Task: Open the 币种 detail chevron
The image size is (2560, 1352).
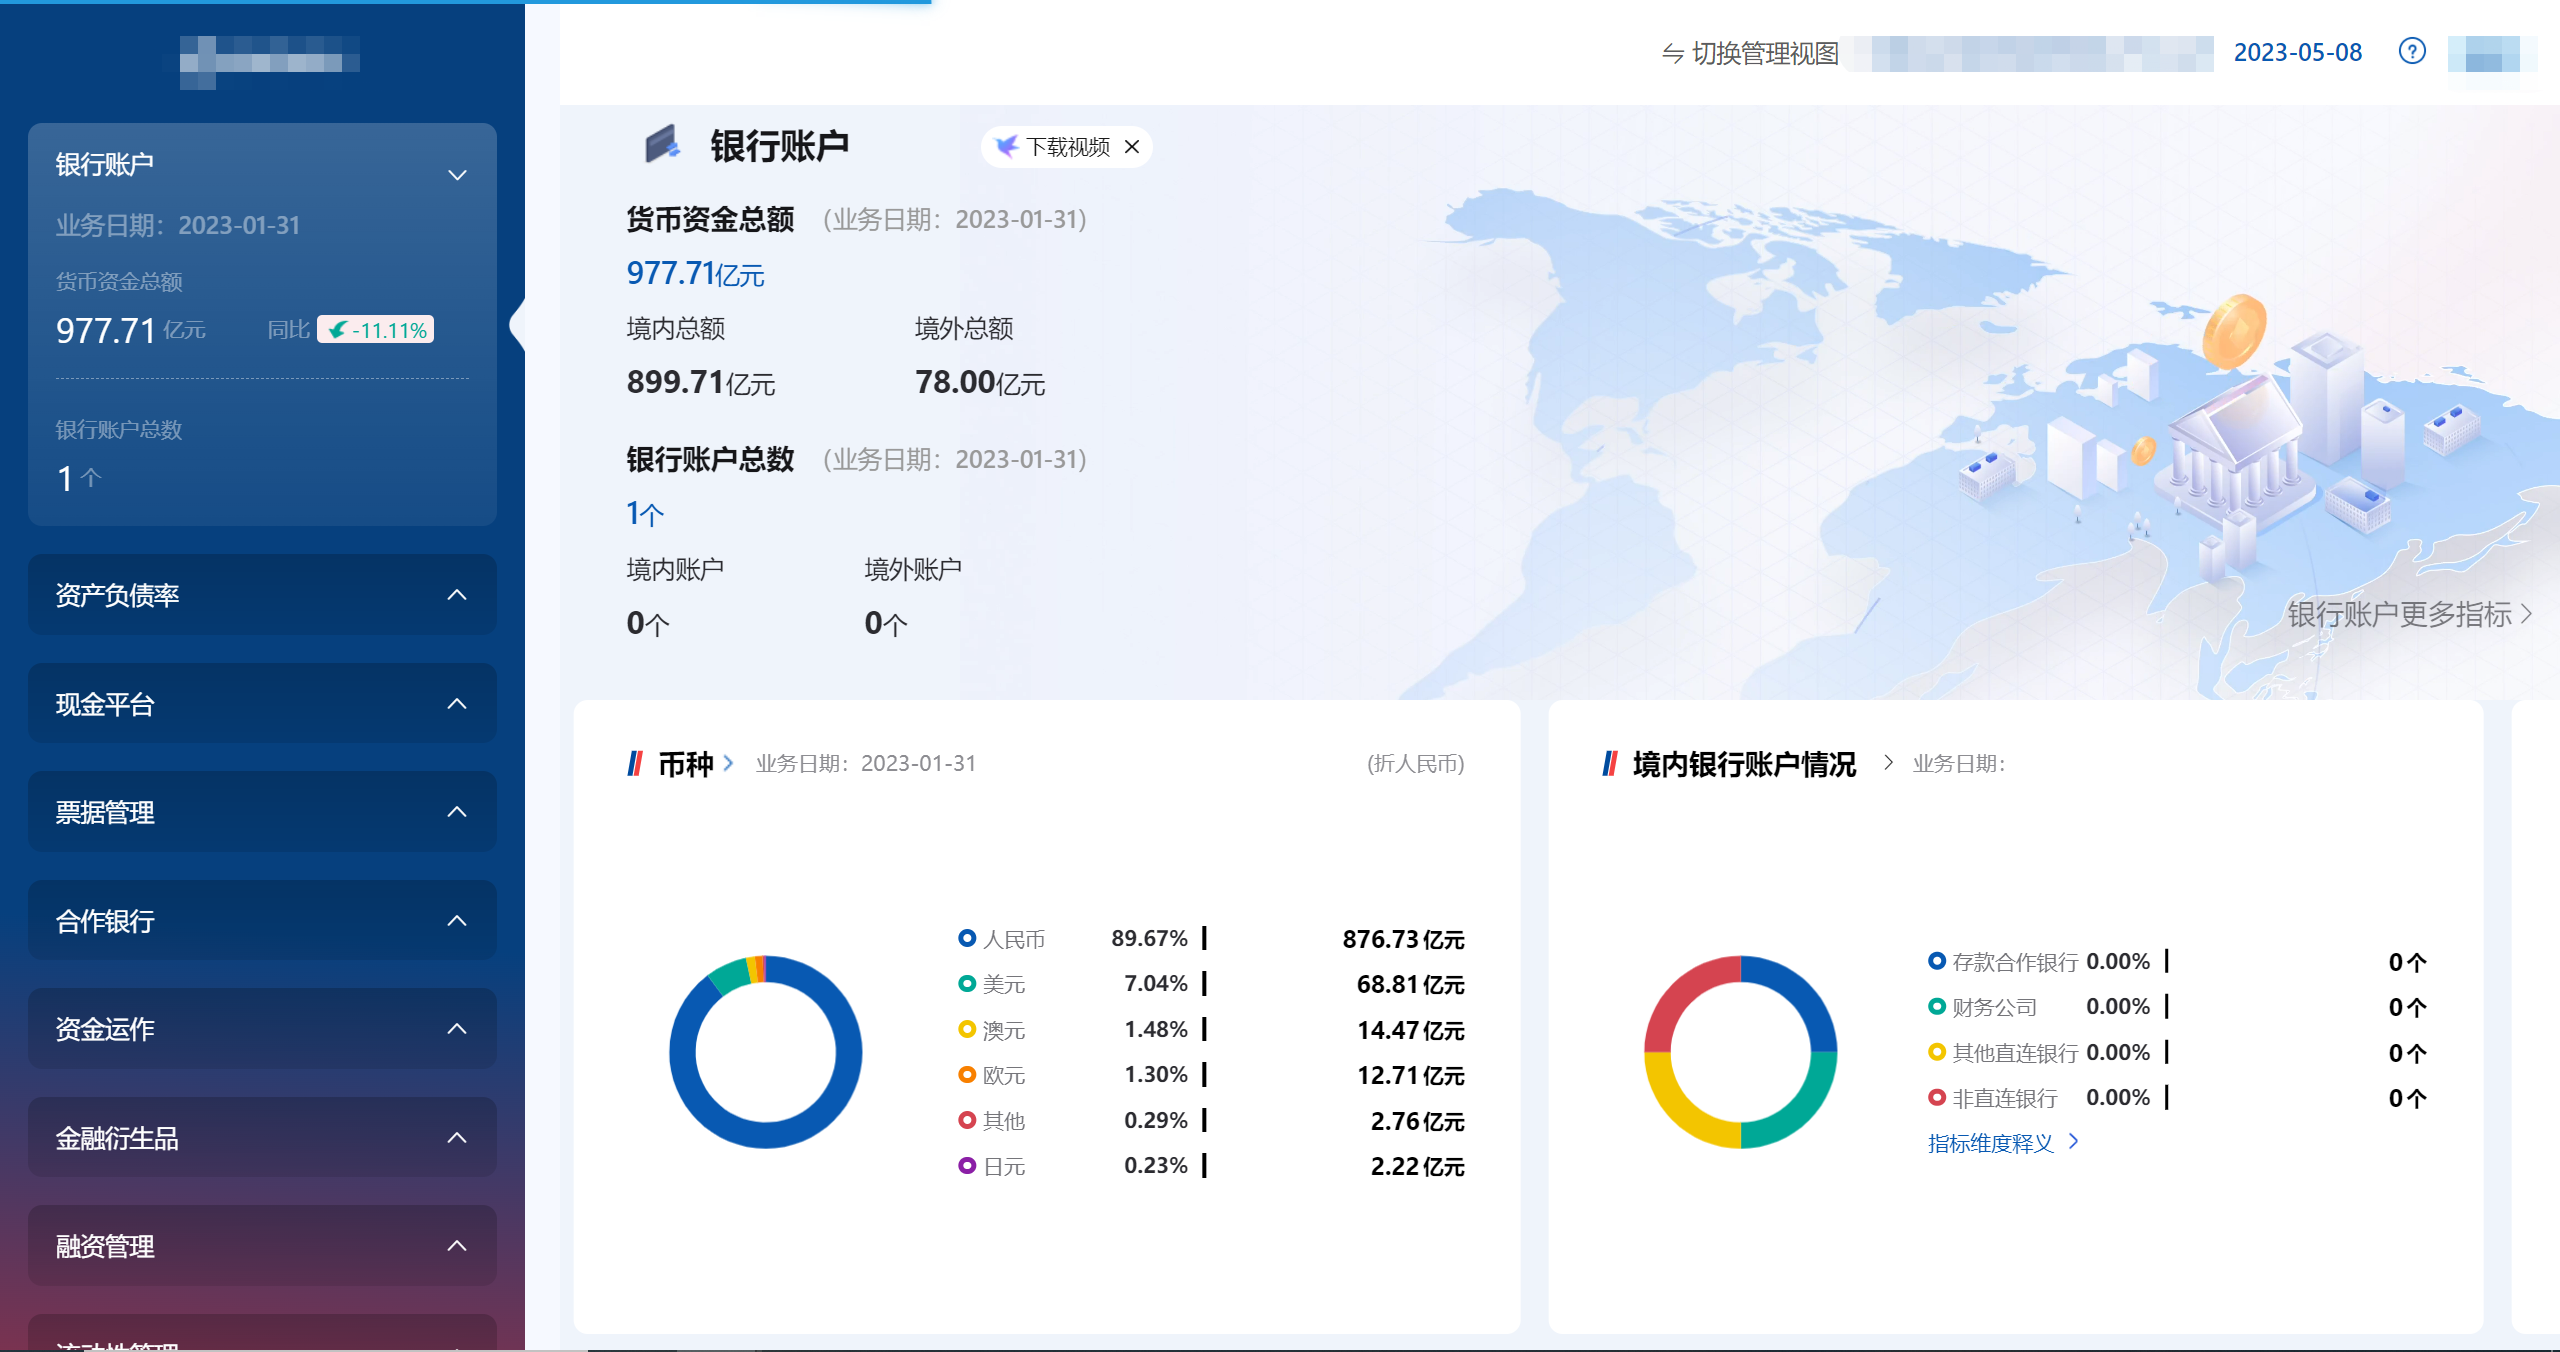Action: coord(729,763)
